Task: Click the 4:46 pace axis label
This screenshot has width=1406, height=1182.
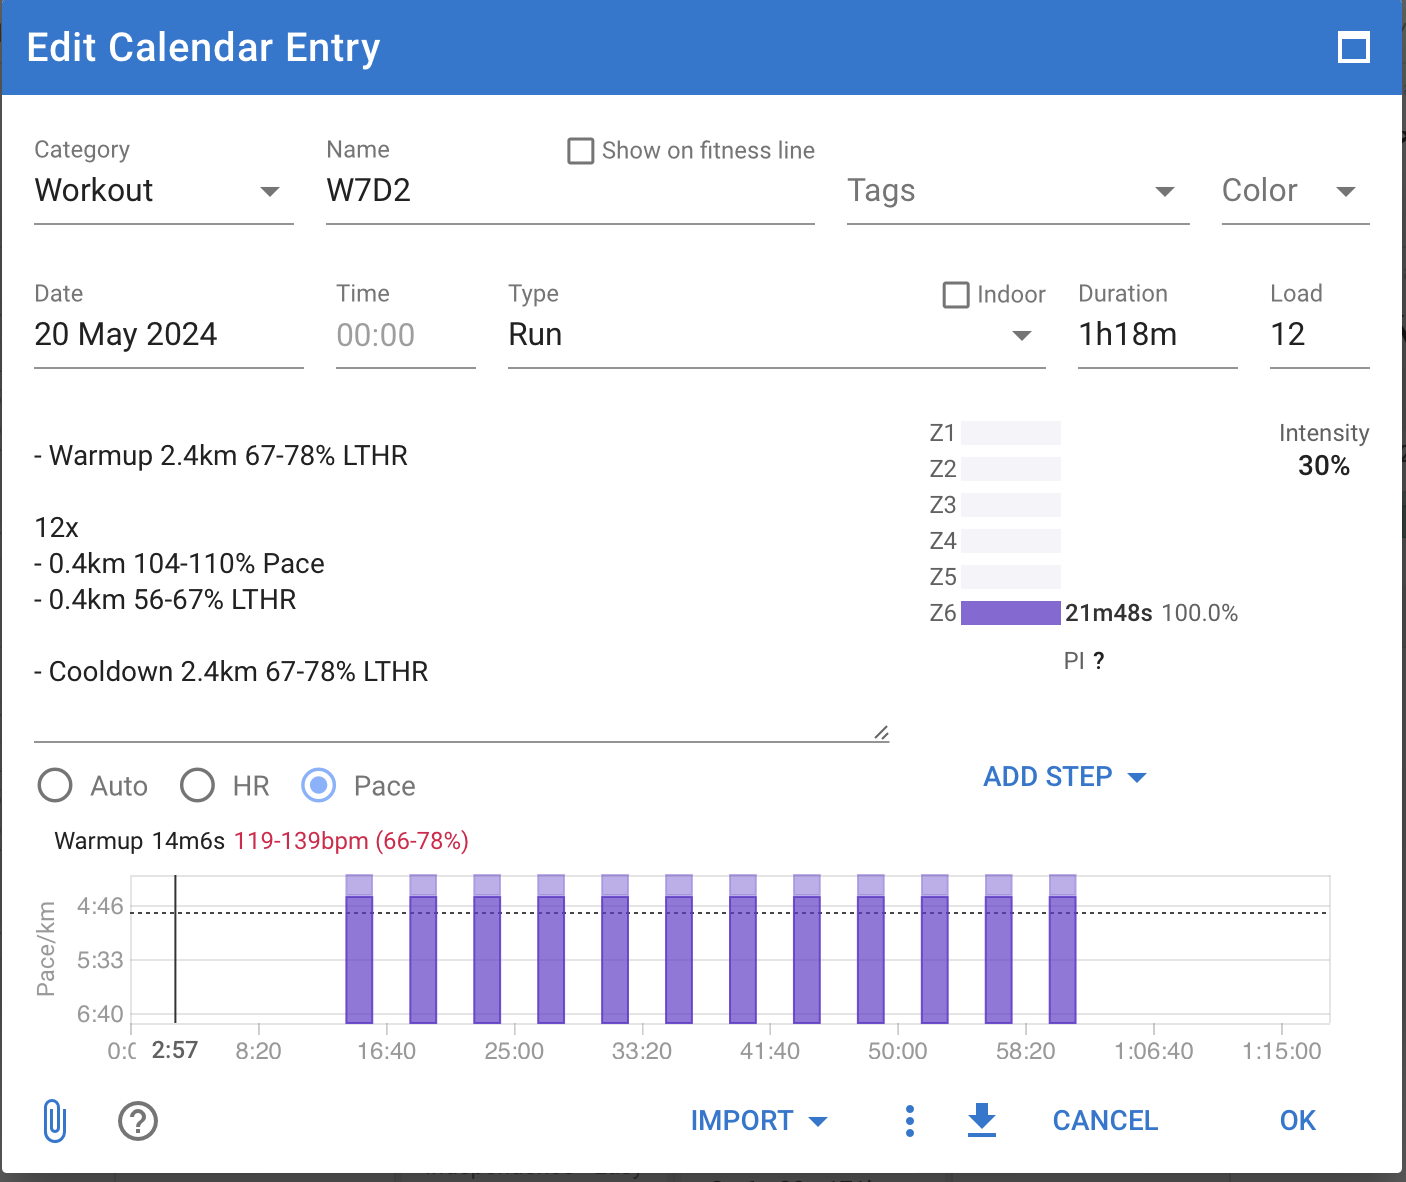Action: coord(100,906)
